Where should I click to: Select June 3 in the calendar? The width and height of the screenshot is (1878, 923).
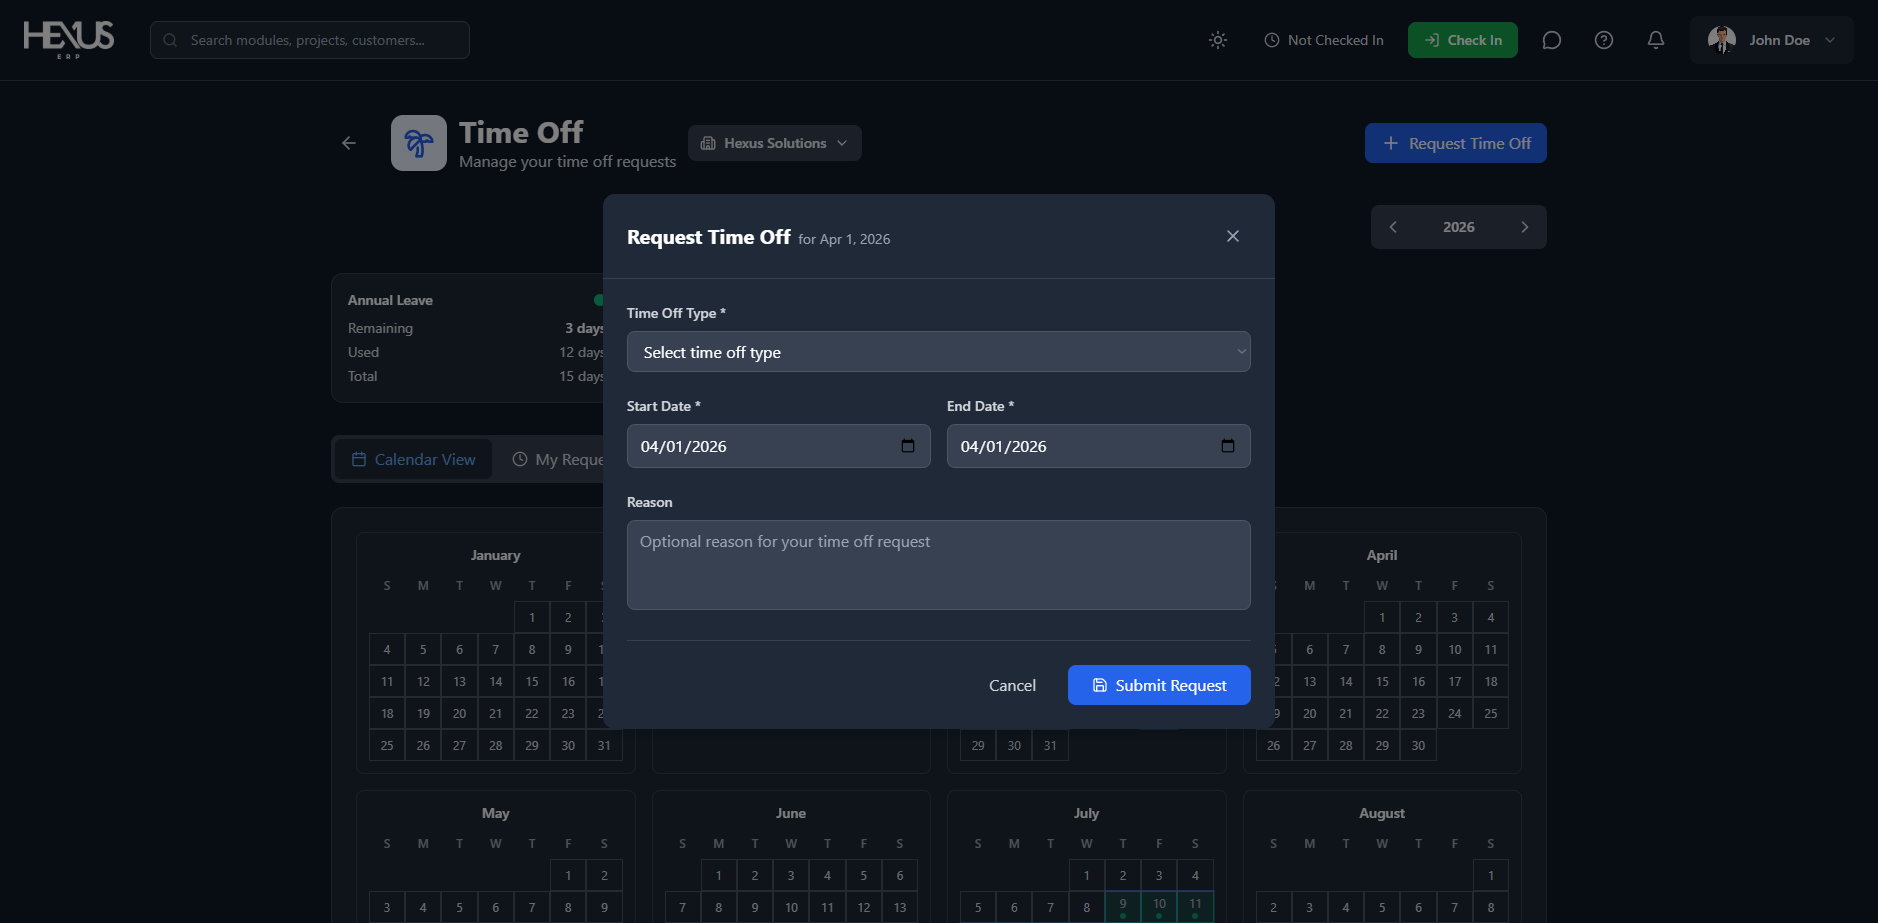coord(791,876)
